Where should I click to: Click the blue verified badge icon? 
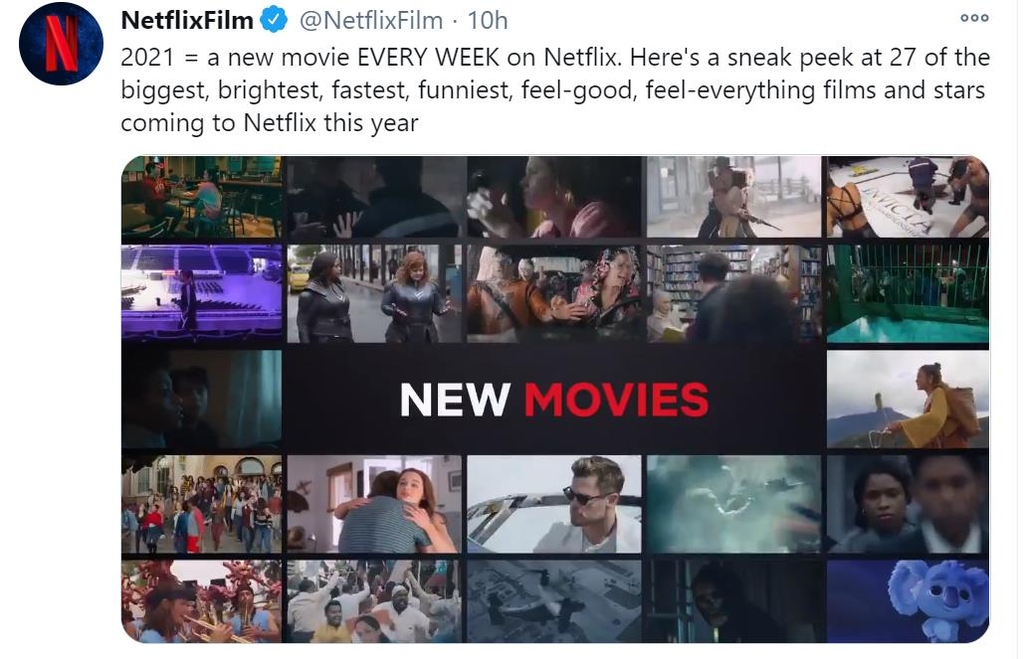point(274,20)
